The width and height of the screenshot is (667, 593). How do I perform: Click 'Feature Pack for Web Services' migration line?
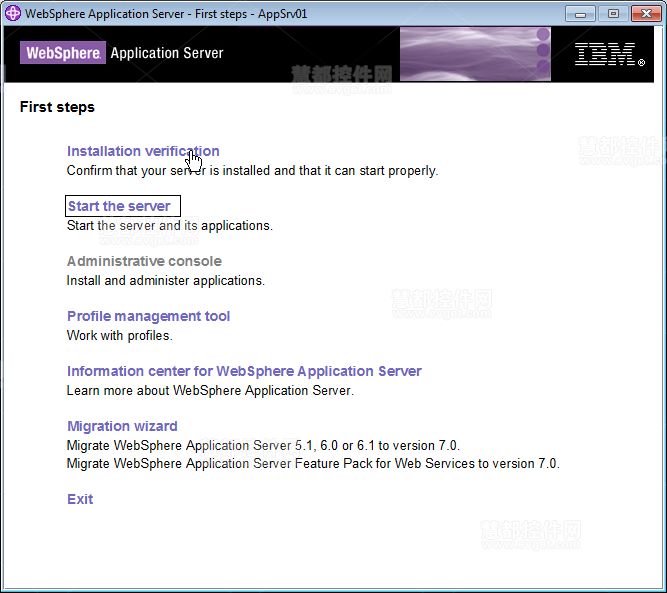coord(313,463)
